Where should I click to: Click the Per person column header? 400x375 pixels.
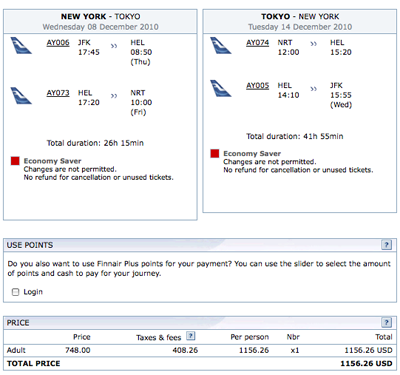click(x=249, y=337)
